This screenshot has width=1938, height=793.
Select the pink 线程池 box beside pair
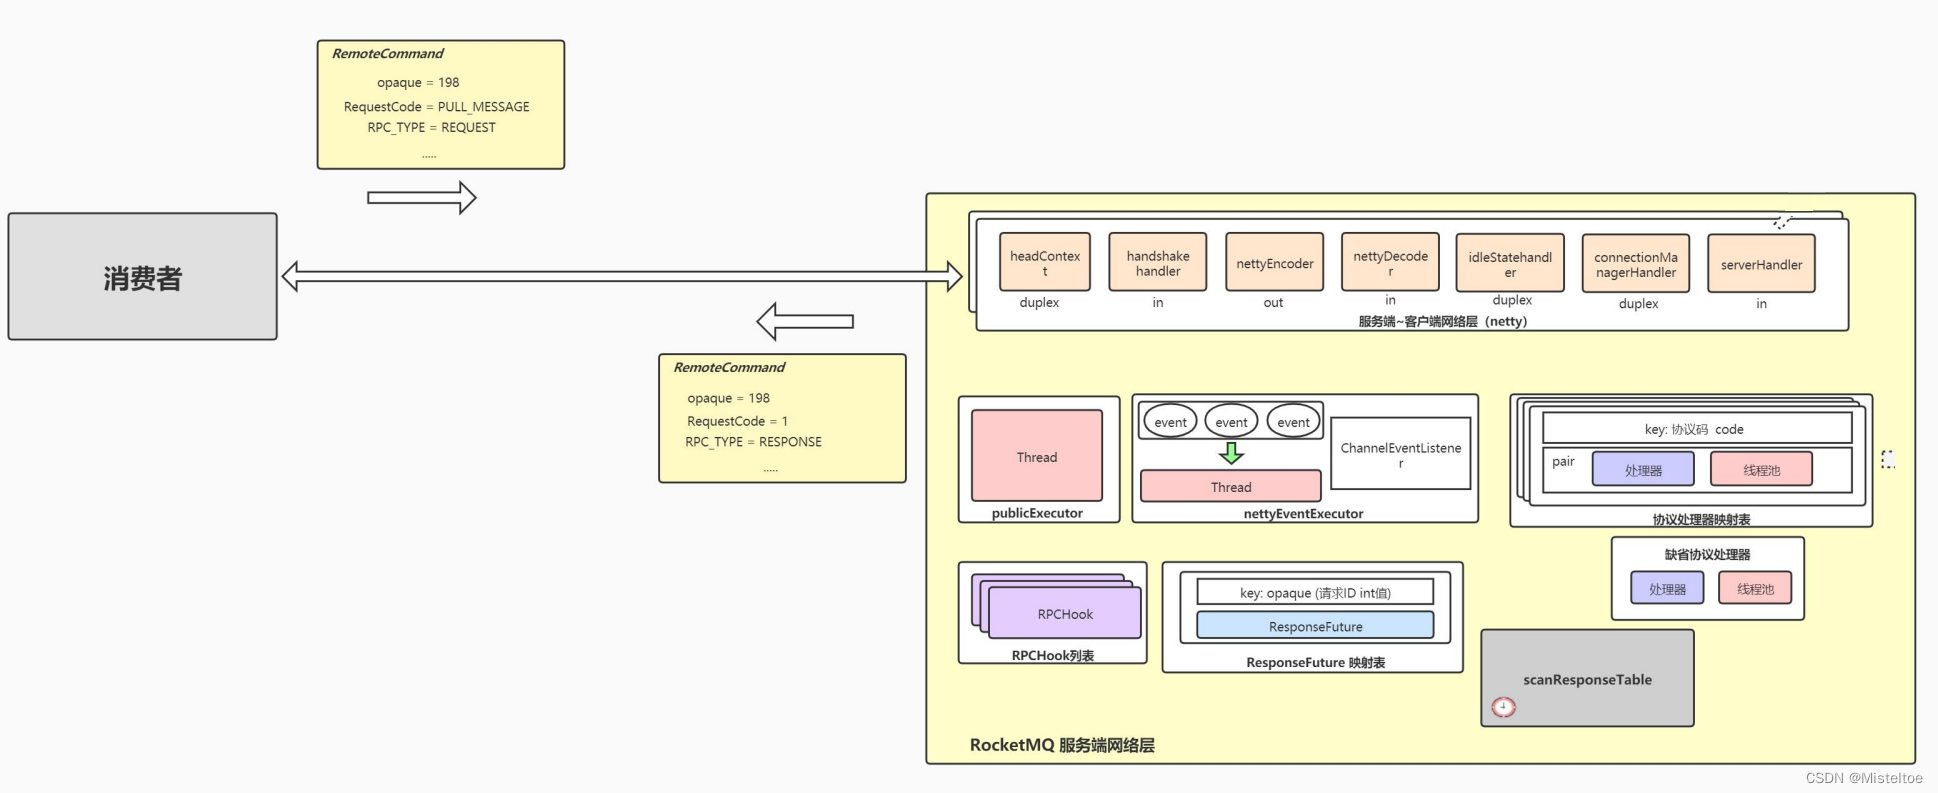click(x=1761, y=469)
